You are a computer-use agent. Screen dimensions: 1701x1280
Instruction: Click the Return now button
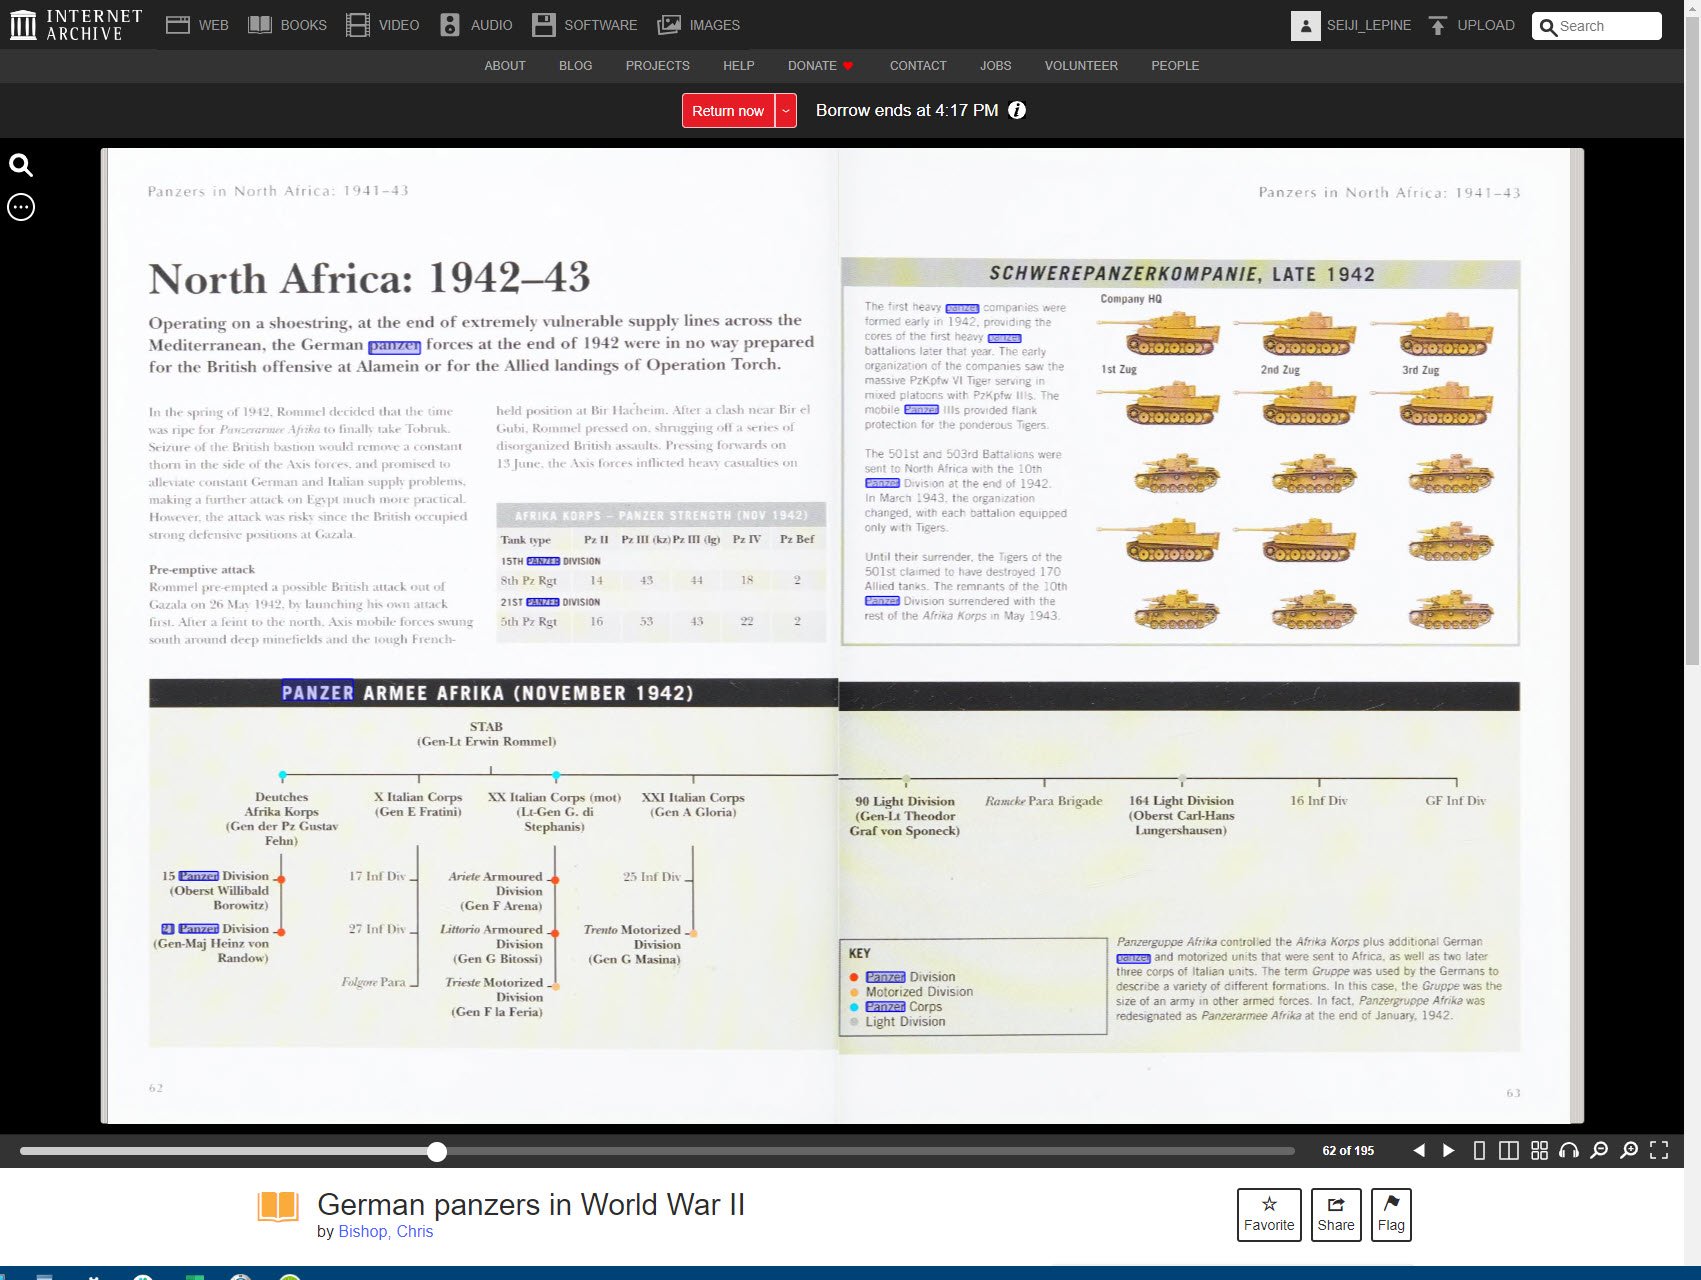[x=728, y=111]
